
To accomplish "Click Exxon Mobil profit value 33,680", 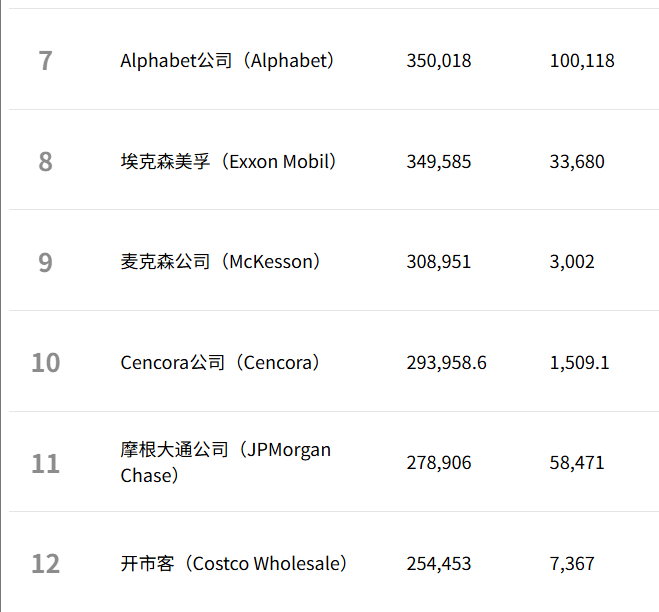I will [x=577, y=162].
